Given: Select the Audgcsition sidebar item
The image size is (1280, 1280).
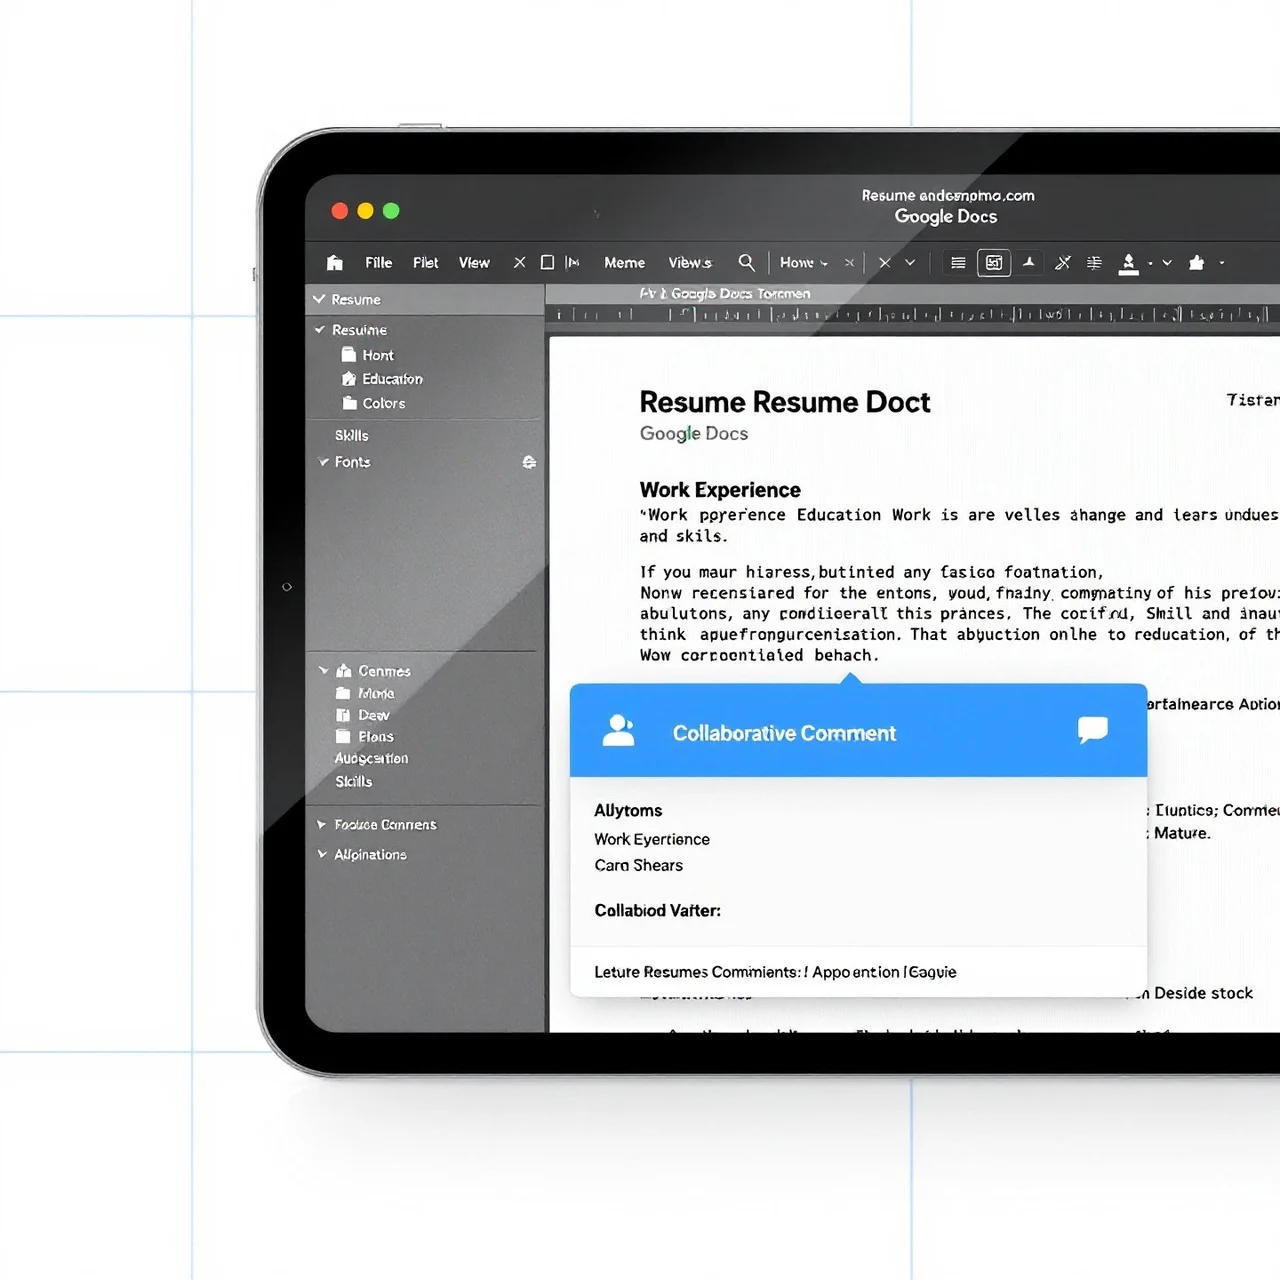Looking at the screenshot, I should click(x=371, y=758).
